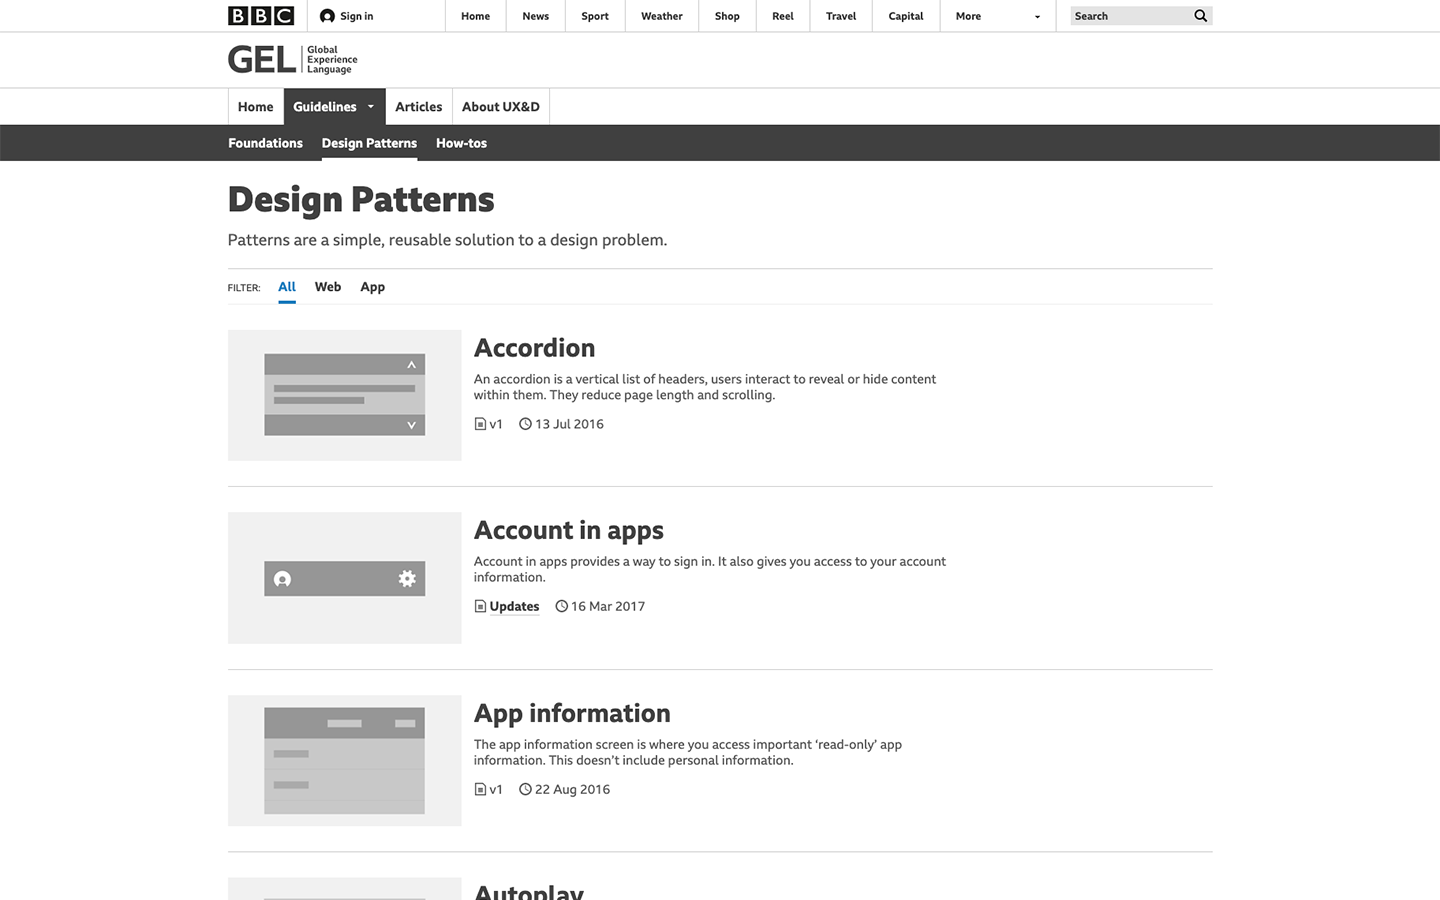
Task: Filter patterns by App
Action: (x=373, y=287)
